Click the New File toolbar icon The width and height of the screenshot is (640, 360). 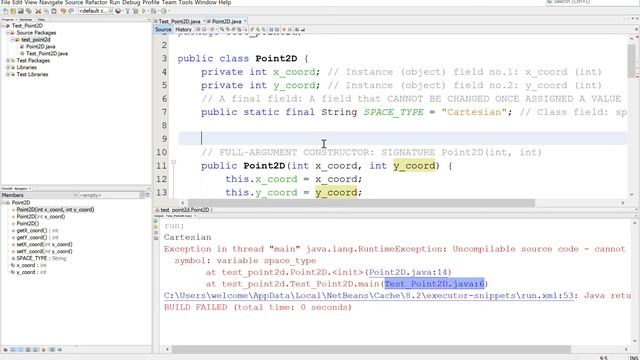pyautogui.click(x=5, y=11)
